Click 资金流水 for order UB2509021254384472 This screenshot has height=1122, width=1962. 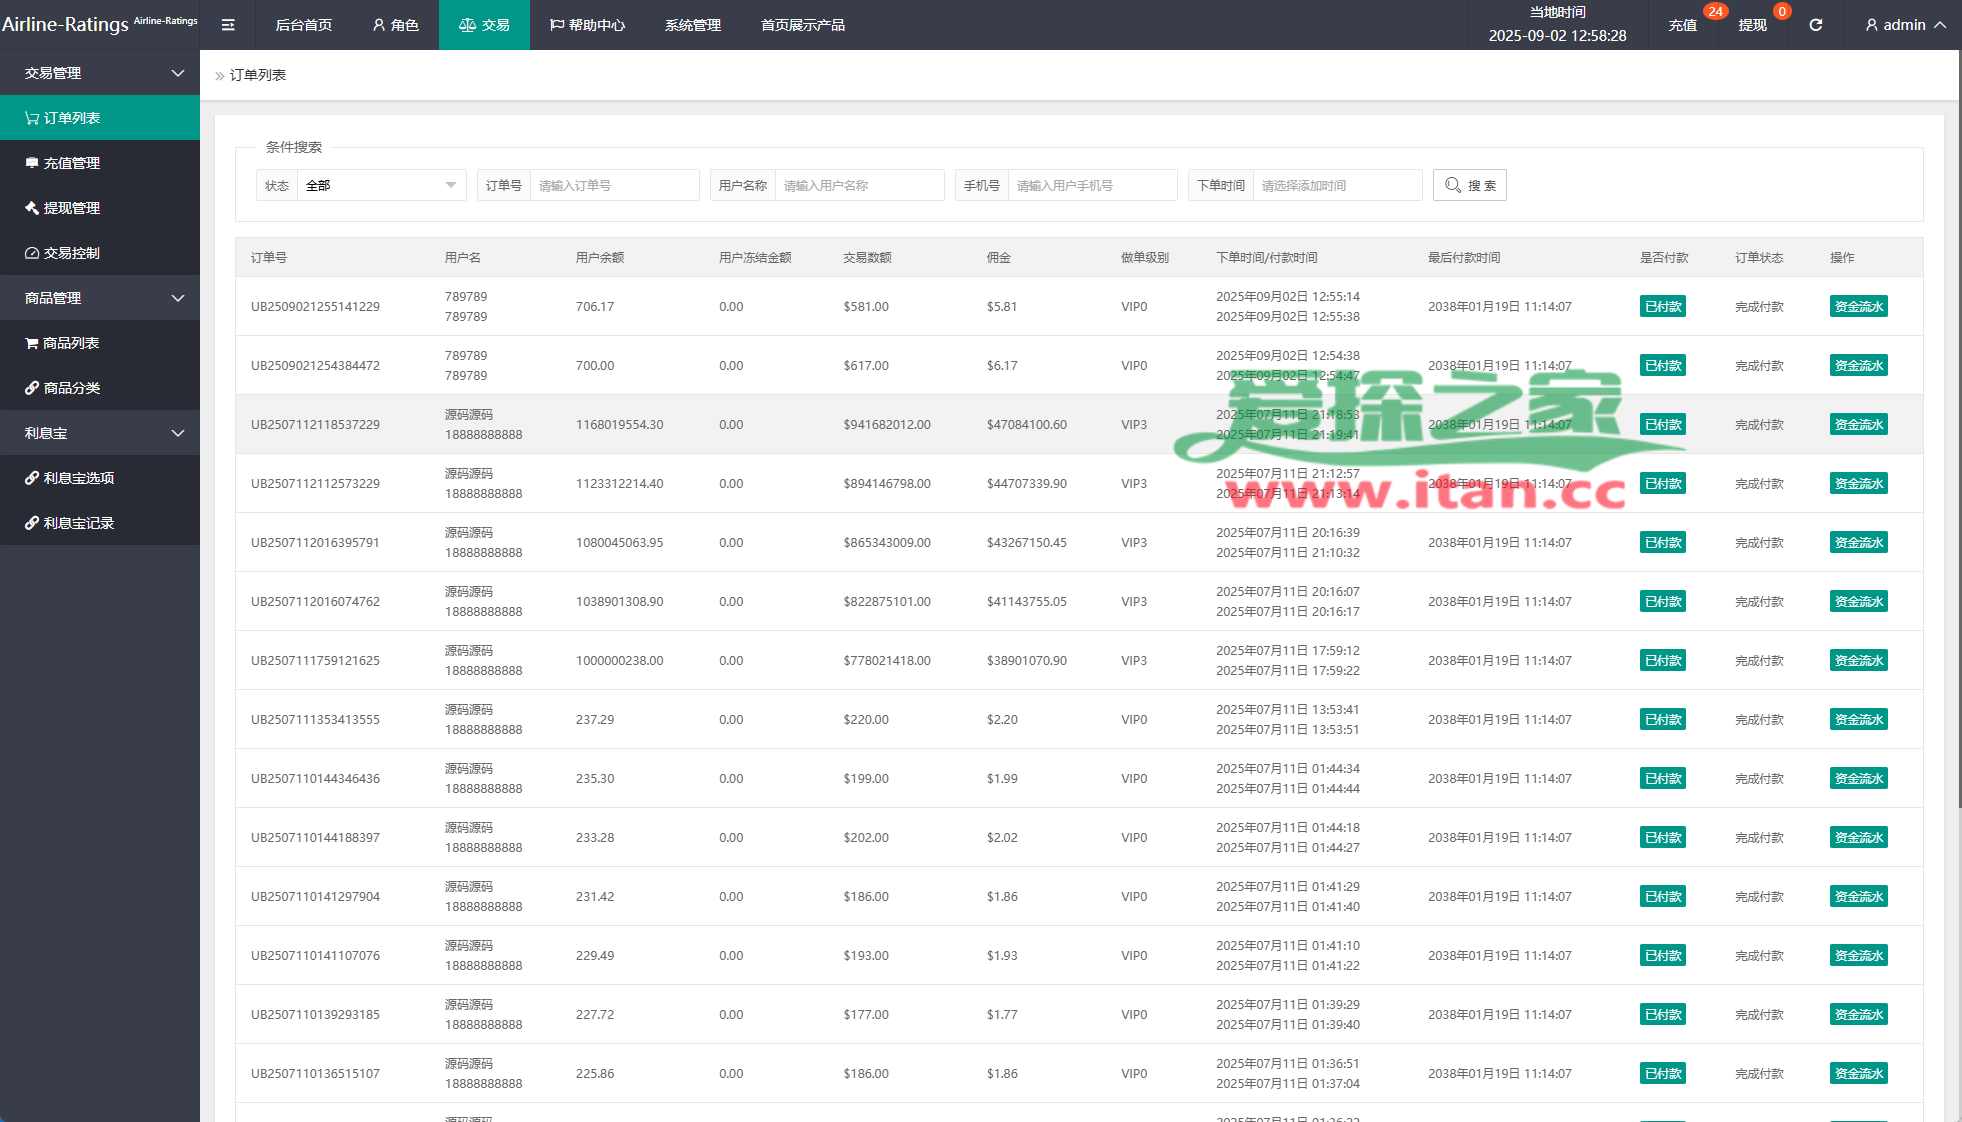coord(1859,366)
